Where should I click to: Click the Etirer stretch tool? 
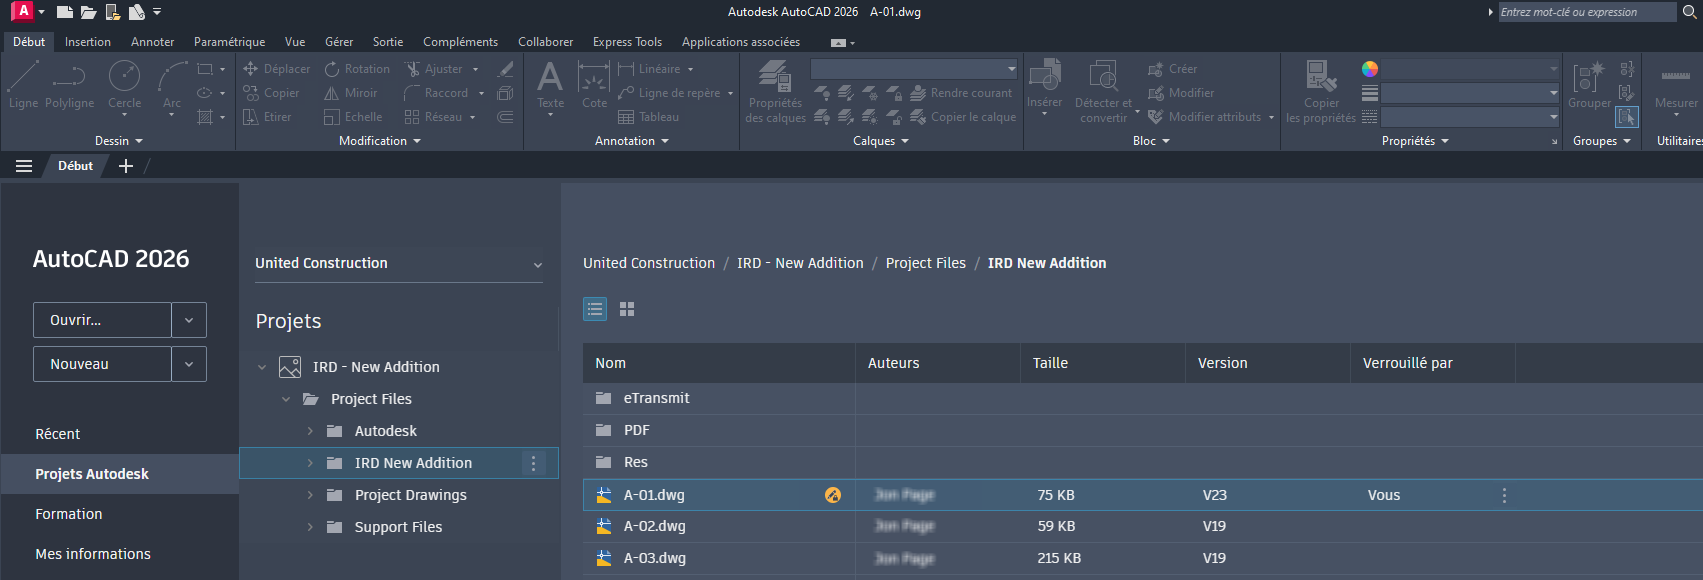click(x=268, y=117)
